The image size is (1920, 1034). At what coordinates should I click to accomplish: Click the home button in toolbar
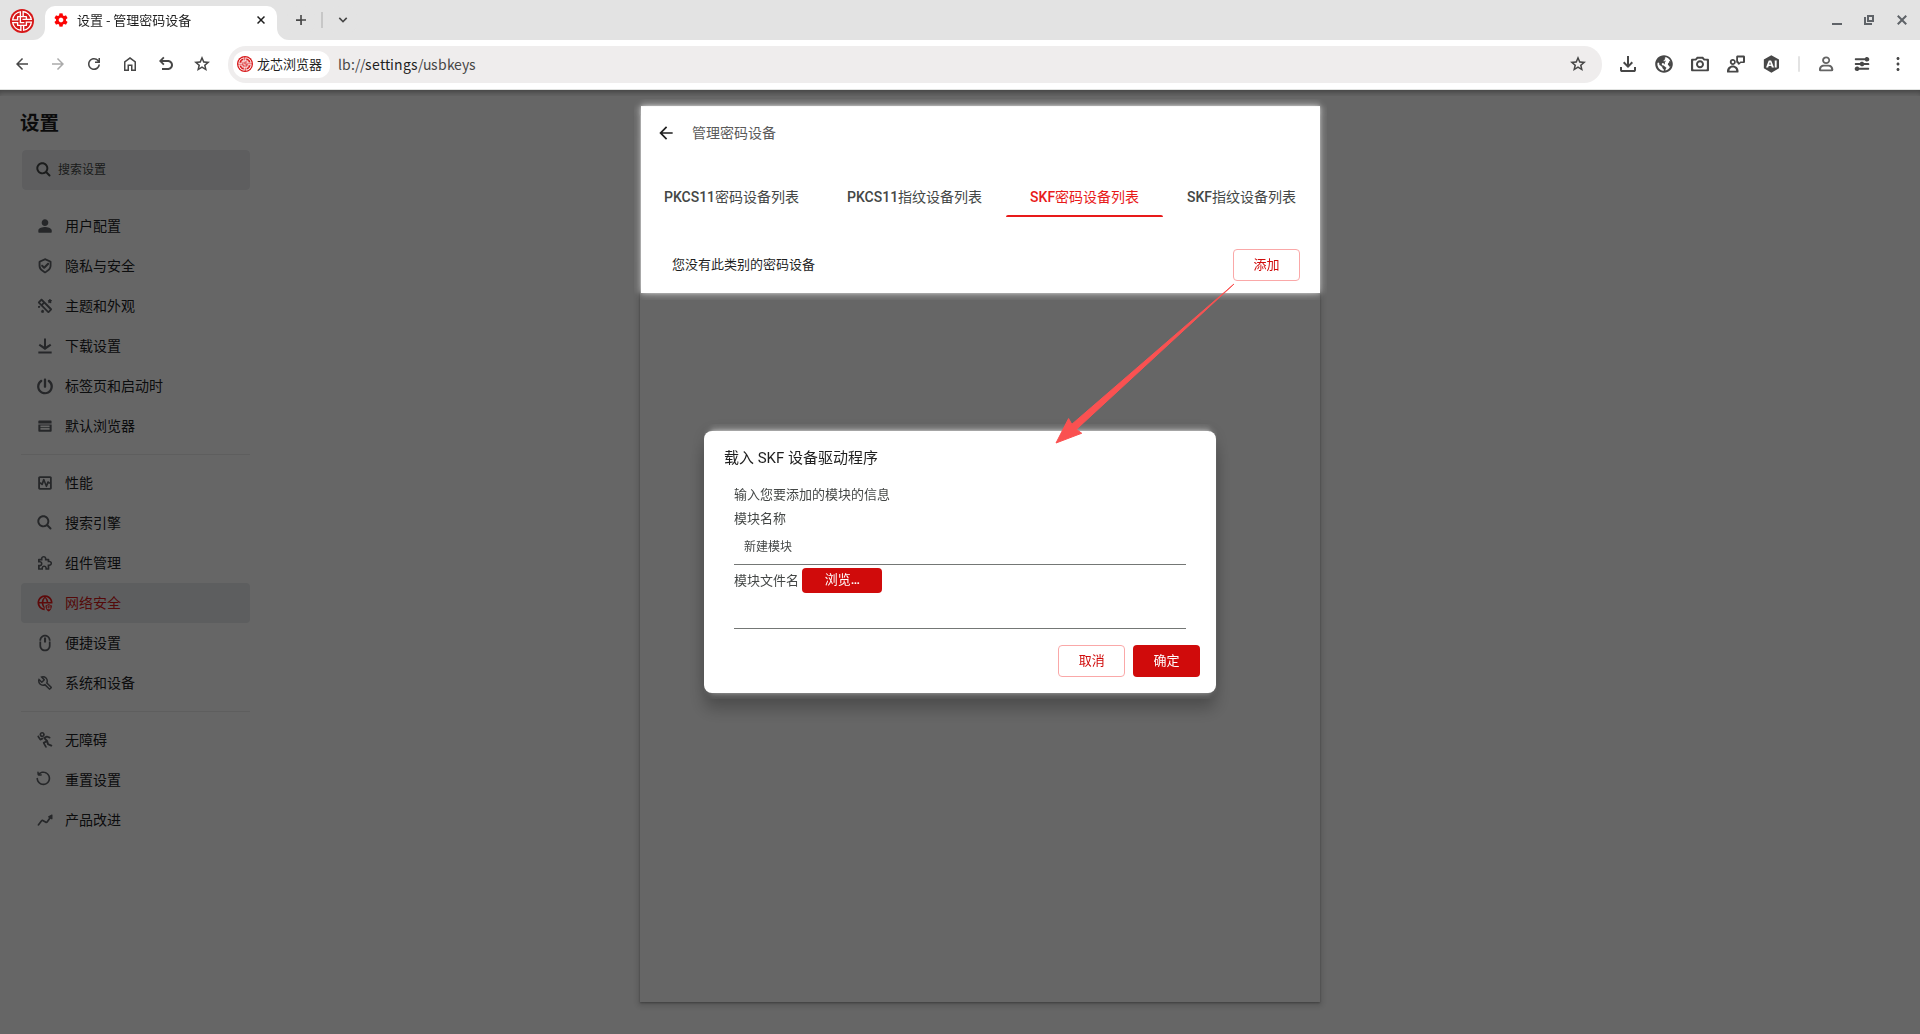point(130,64)
